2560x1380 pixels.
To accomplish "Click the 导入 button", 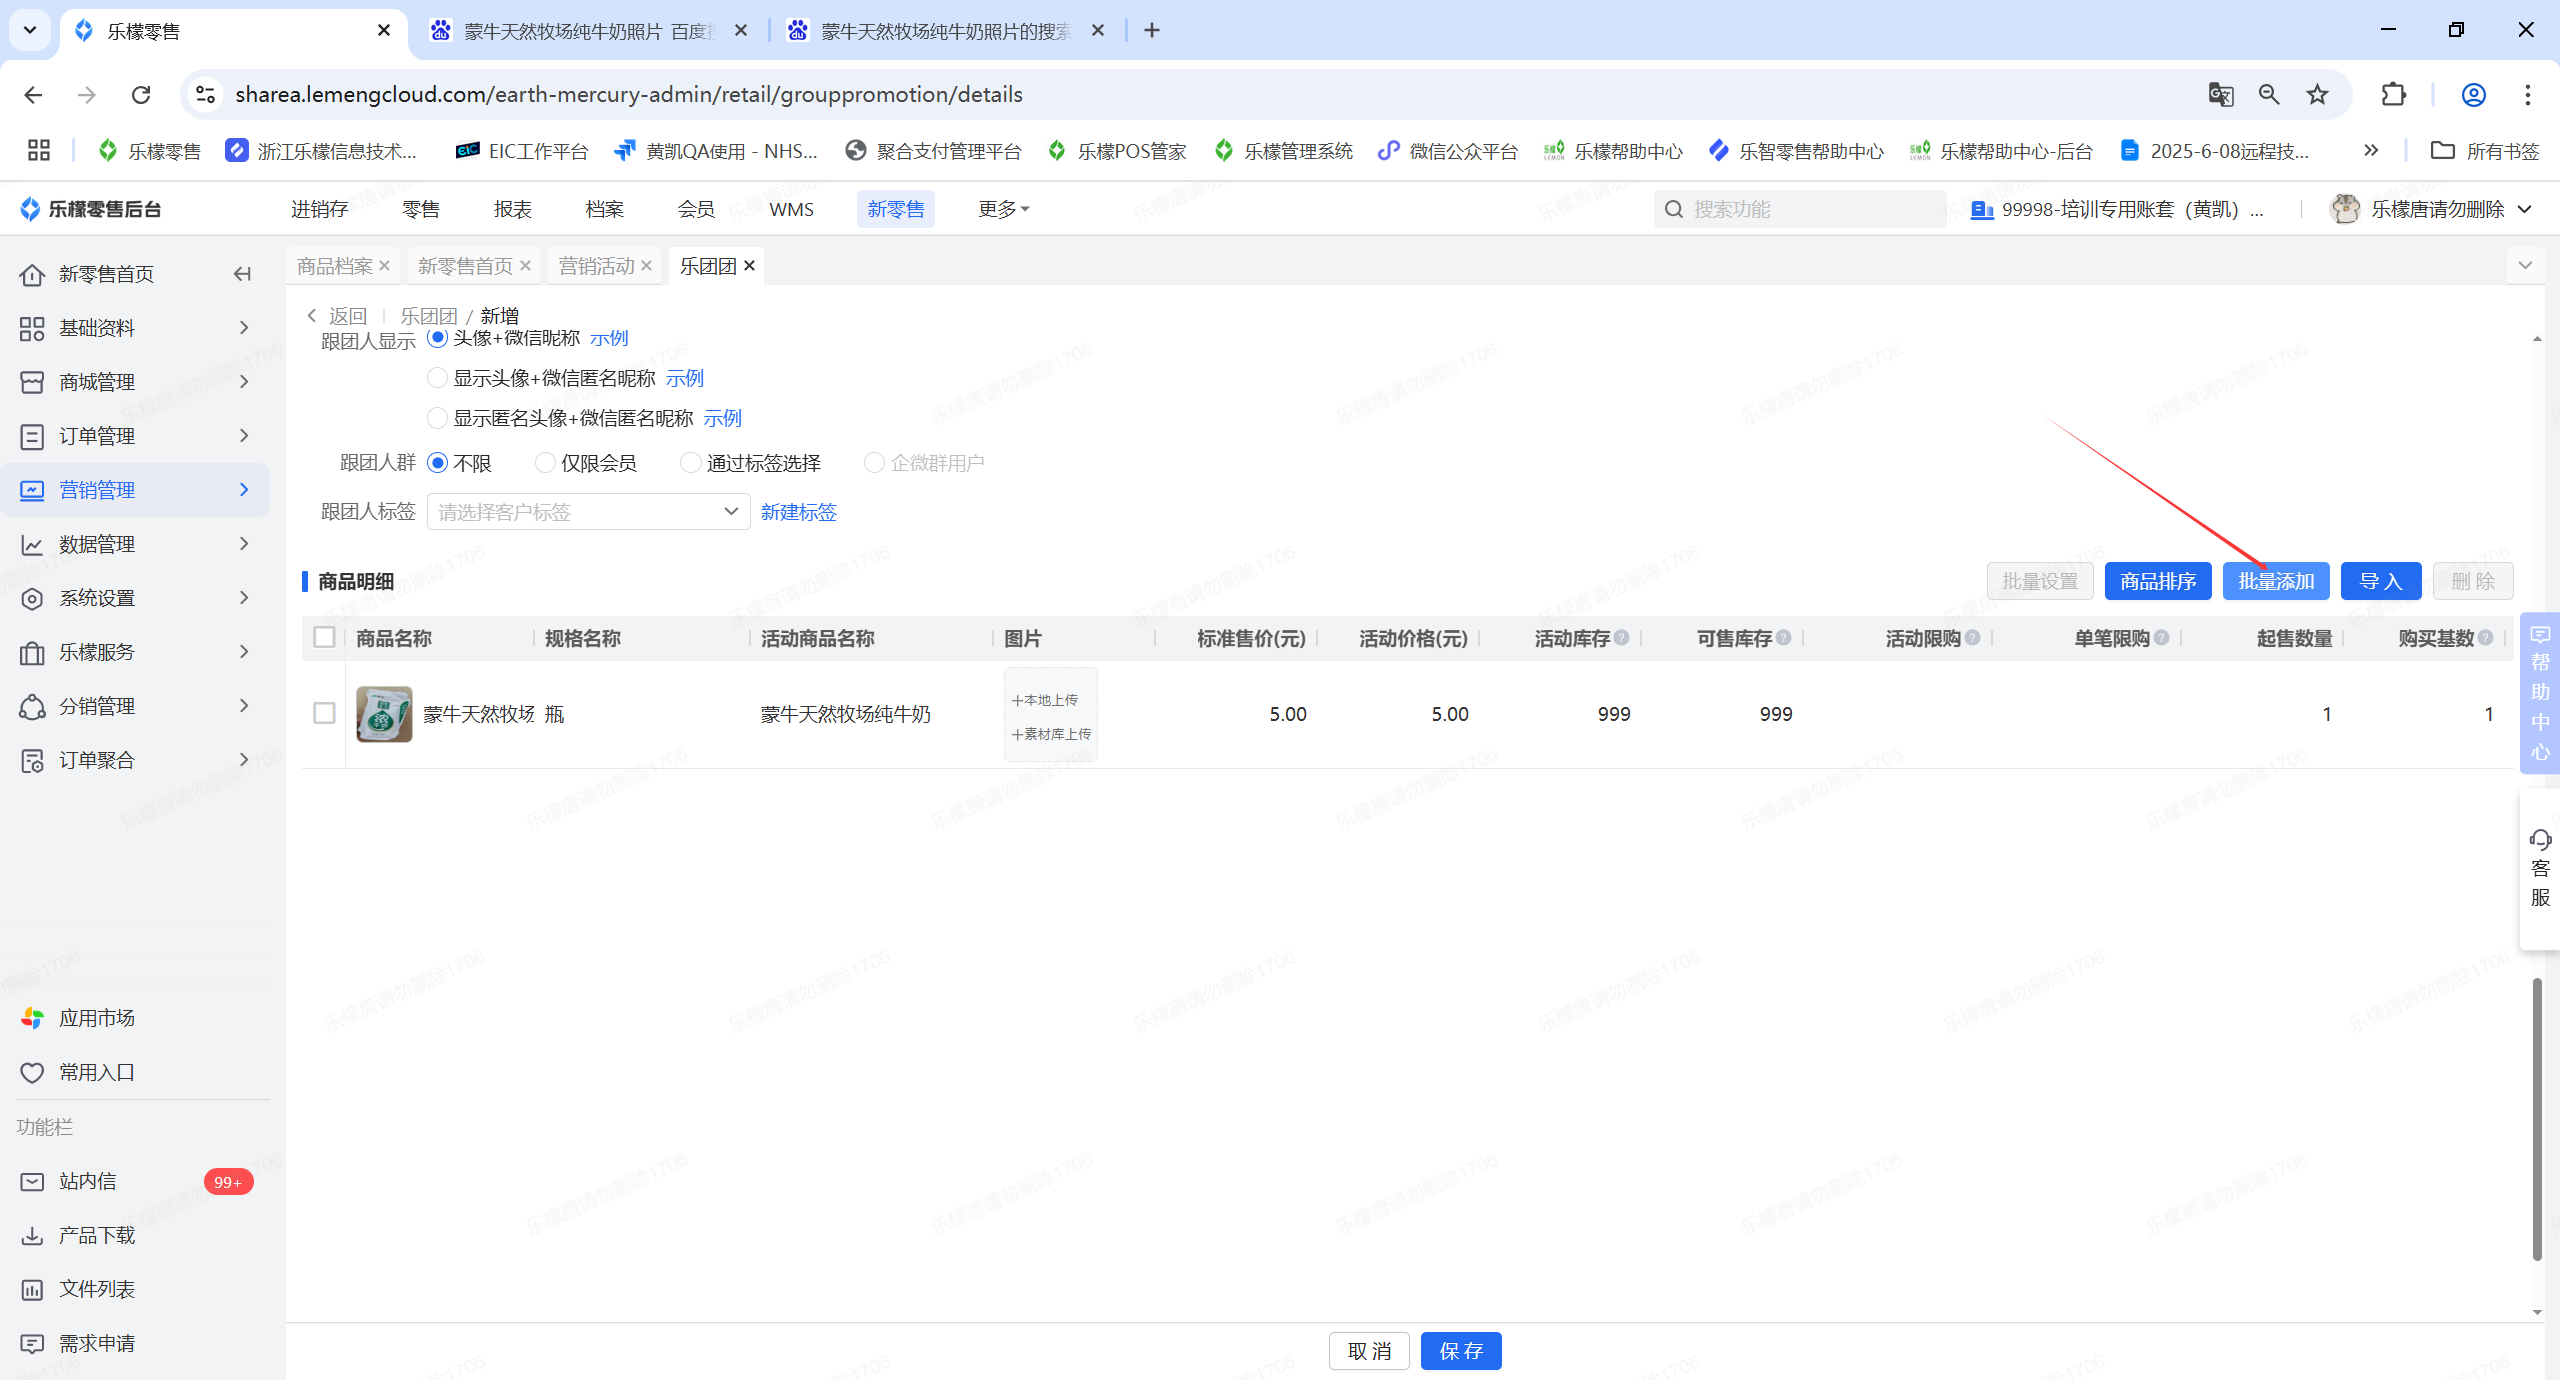I will tap(2381, 581).
